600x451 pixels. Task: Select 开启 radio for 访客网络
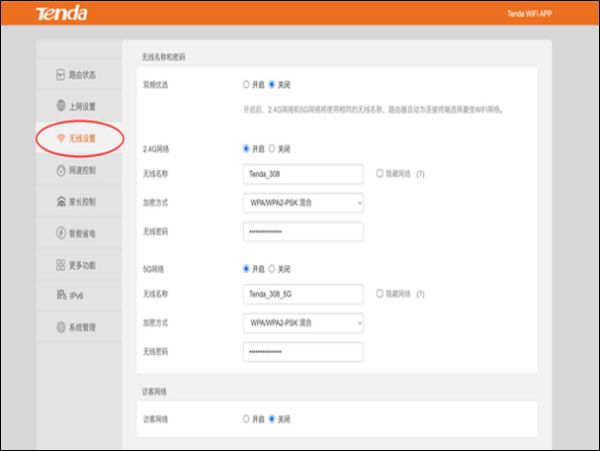coord(246,419)
